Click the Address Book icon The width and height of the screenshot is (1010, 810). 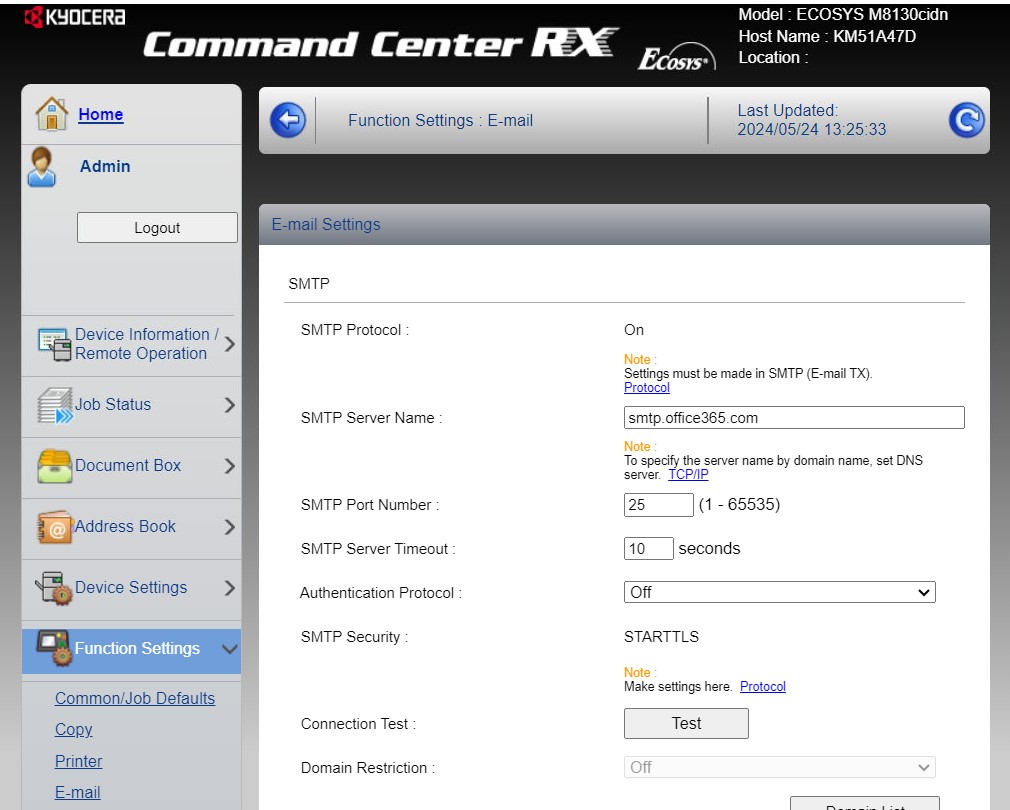(54, 527)
